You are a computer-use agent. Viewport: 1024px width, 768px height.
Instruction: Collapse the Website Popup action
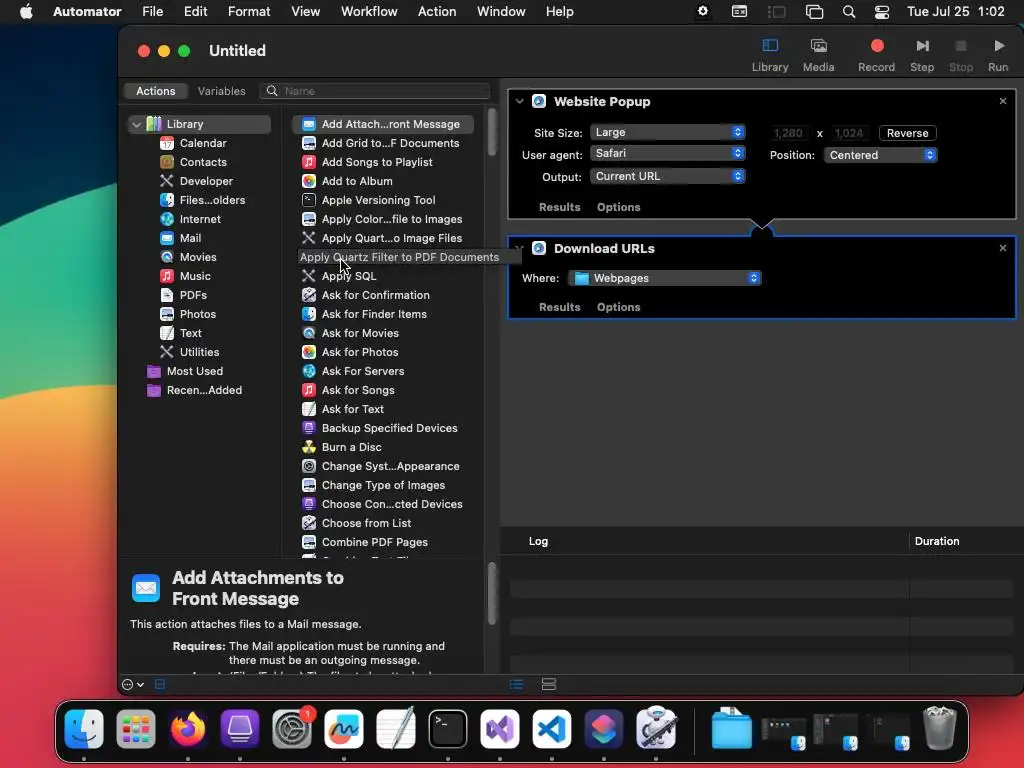519,101
